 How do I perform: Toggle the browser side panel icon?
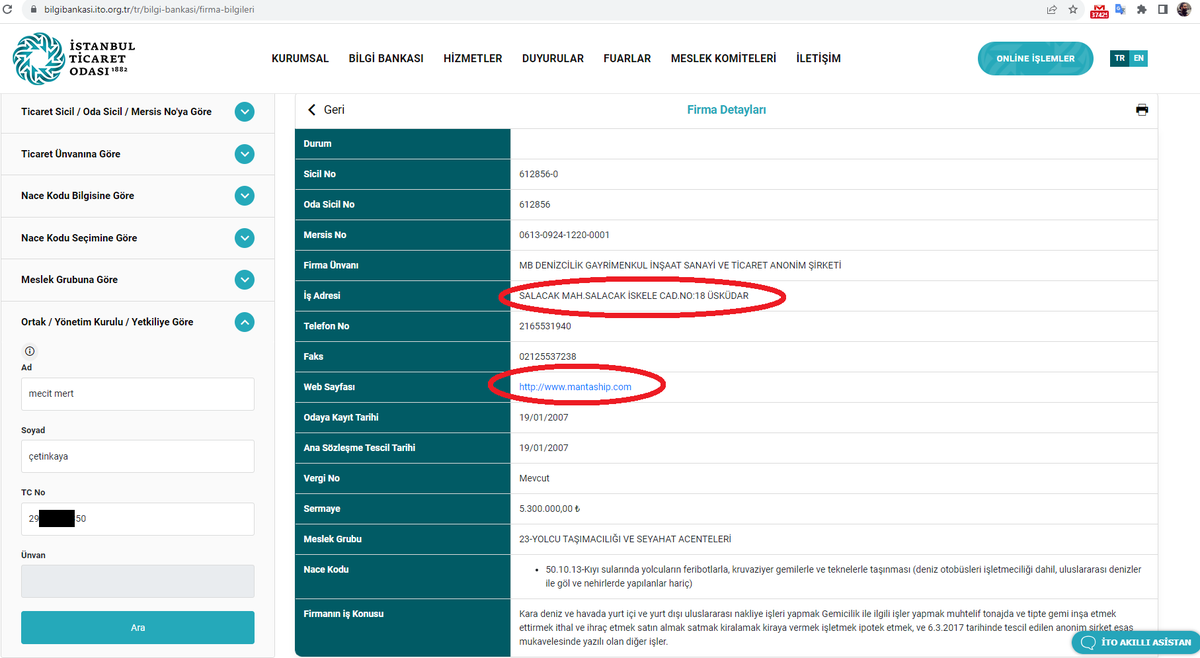(x=1162, y=9)
